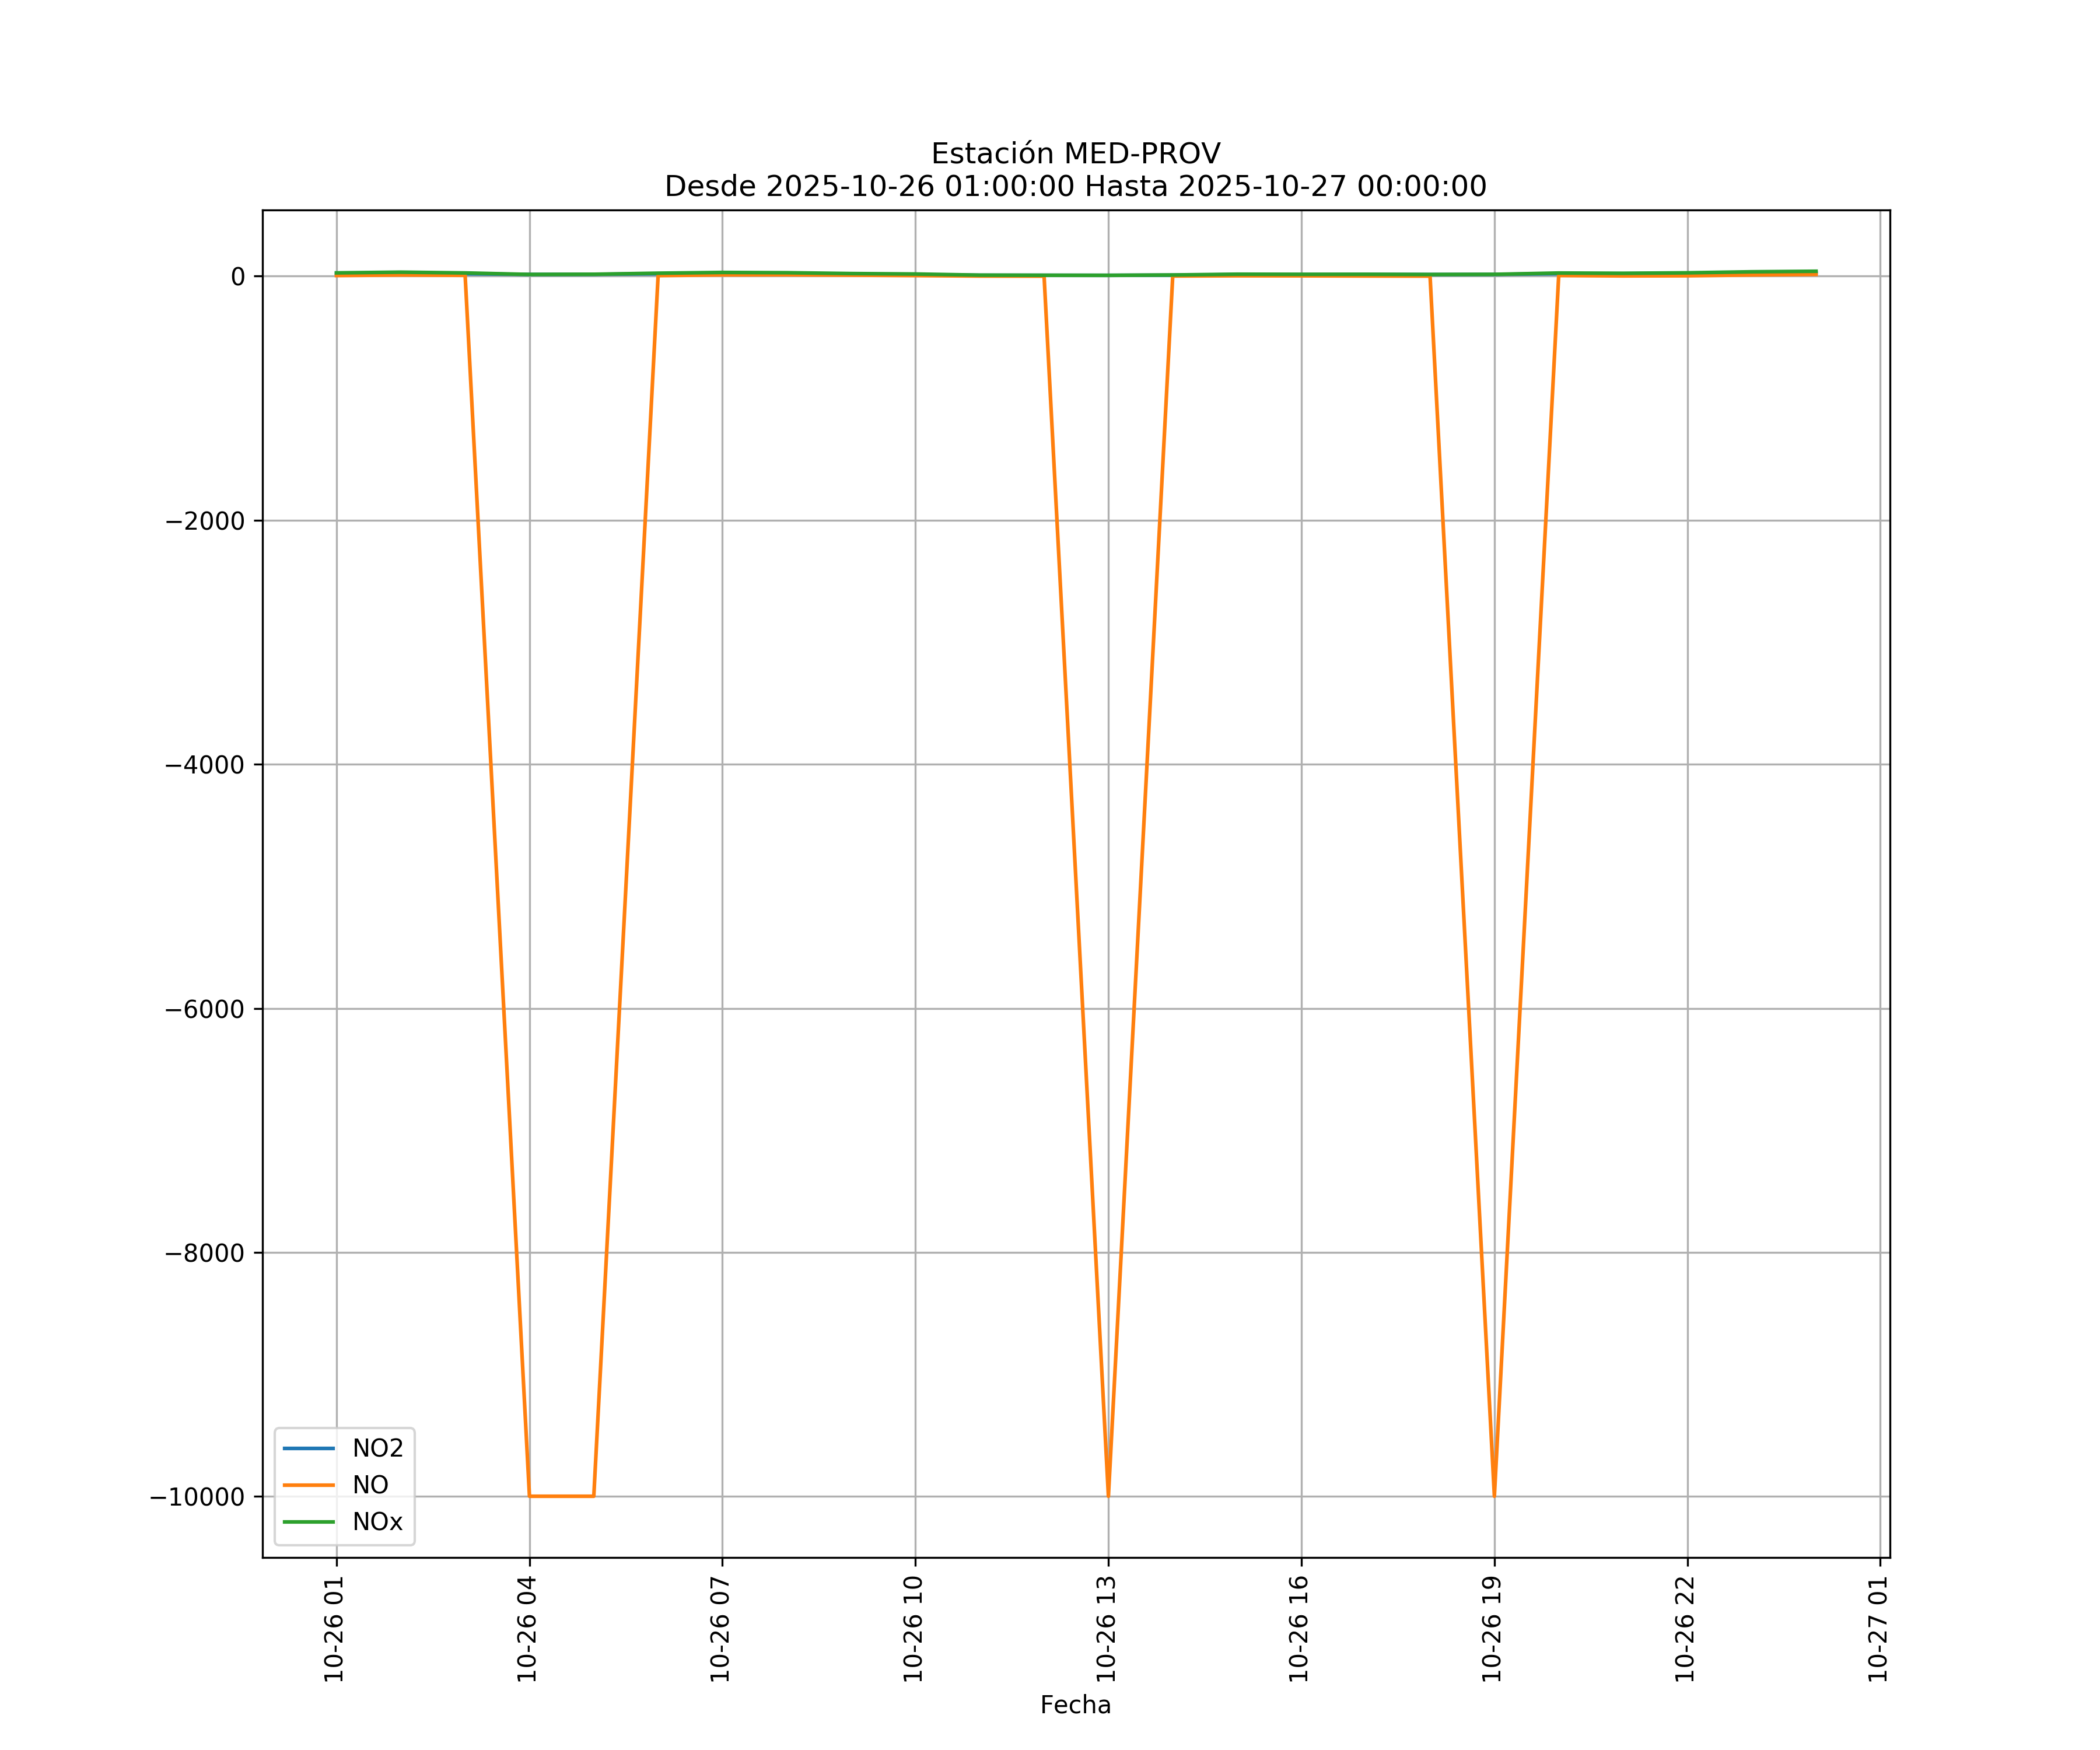The width and height of the screenshot is (2100, 1750).
Task: Click the NO spike minimum at 10-26 13
Action: pos(1108,1494)
